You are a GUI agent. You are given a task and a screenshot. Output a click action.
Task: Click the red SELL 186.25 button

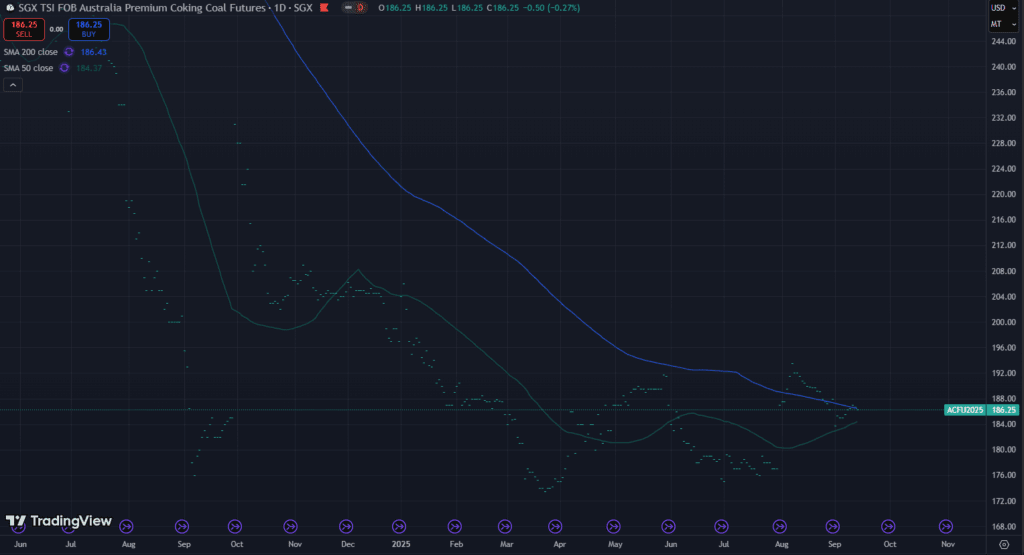(x=24, y=29)
